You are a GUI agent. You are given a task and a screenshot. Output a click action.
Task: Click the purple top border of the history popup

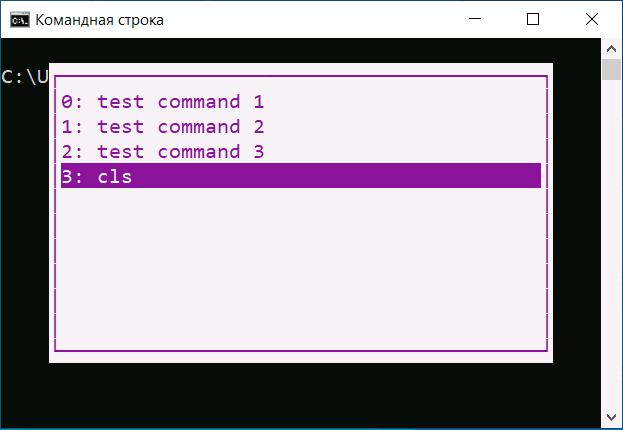(x=301, y=76)
